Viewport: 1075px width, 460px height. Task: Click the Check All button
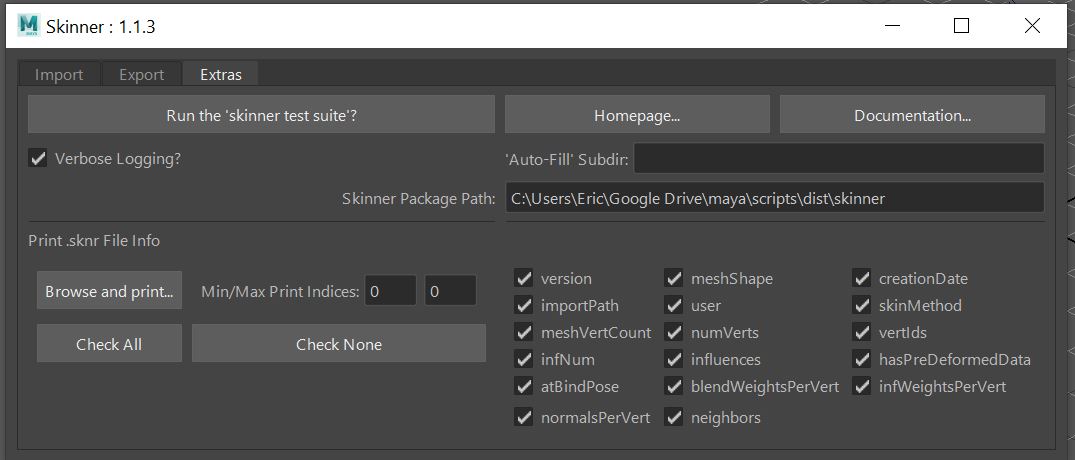(x=109, y=343)
